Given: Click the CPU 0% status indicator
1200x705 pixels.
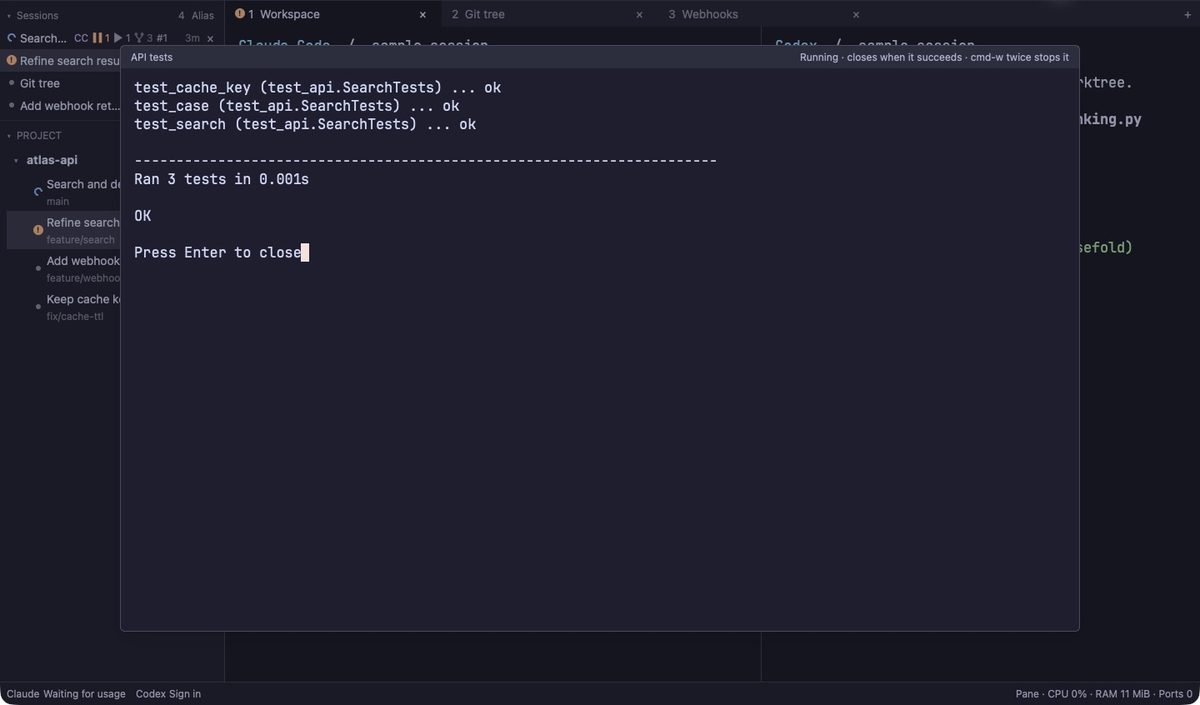Looking at the screenshot, I should [1067, 694].
